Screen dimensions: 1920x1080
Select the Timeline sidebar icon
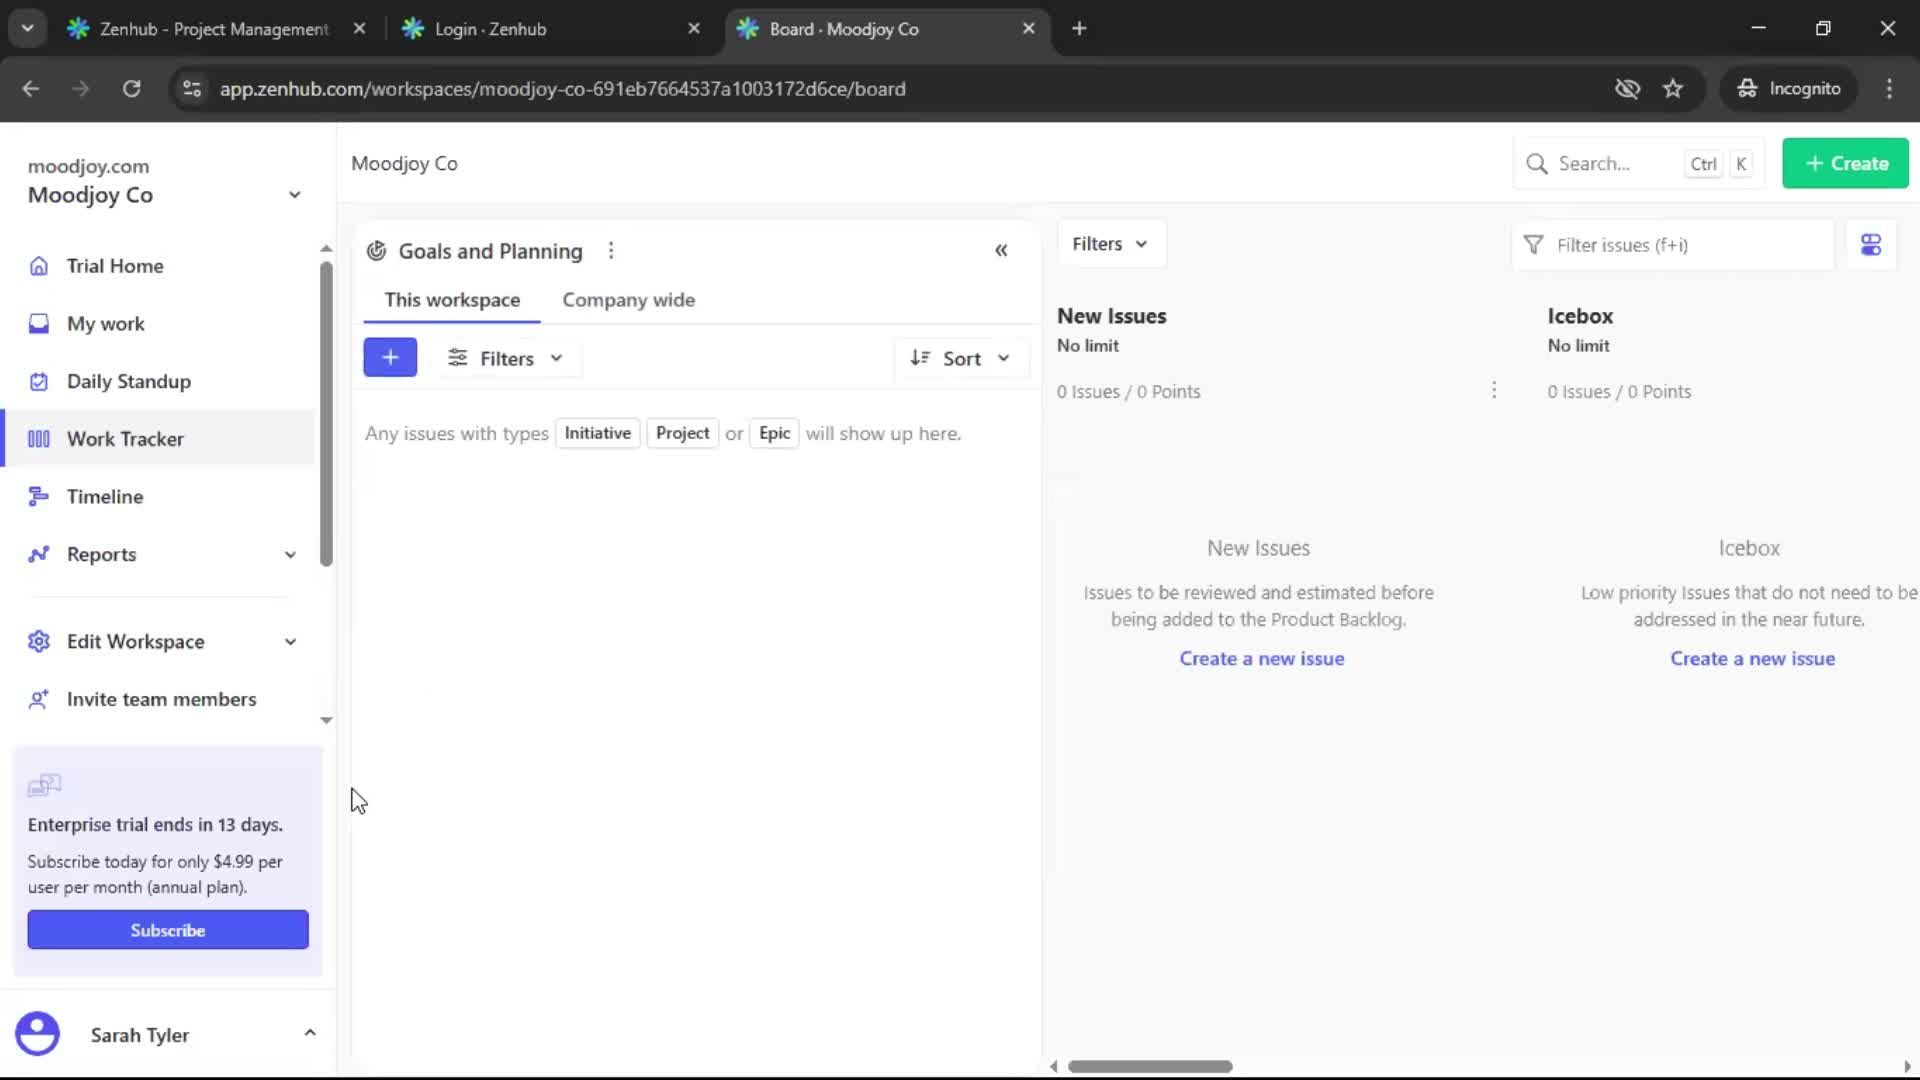coord(38,496)
